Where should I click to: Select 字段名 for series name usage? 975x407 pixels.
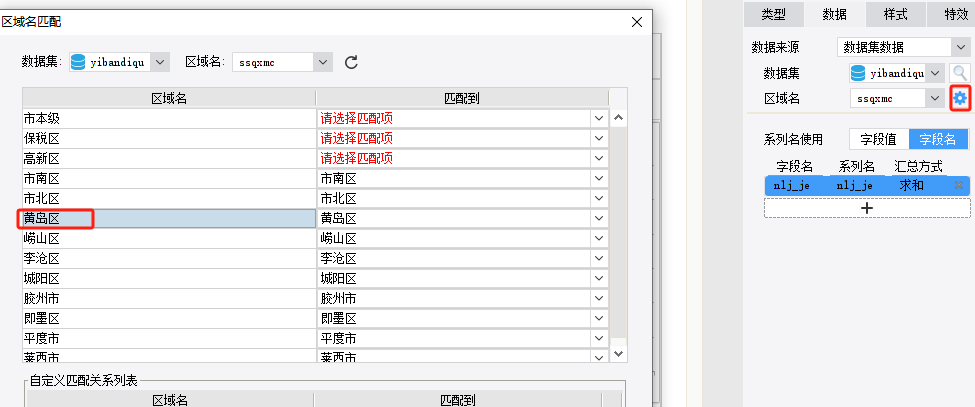pyautogui.click(x=938, y=140)
